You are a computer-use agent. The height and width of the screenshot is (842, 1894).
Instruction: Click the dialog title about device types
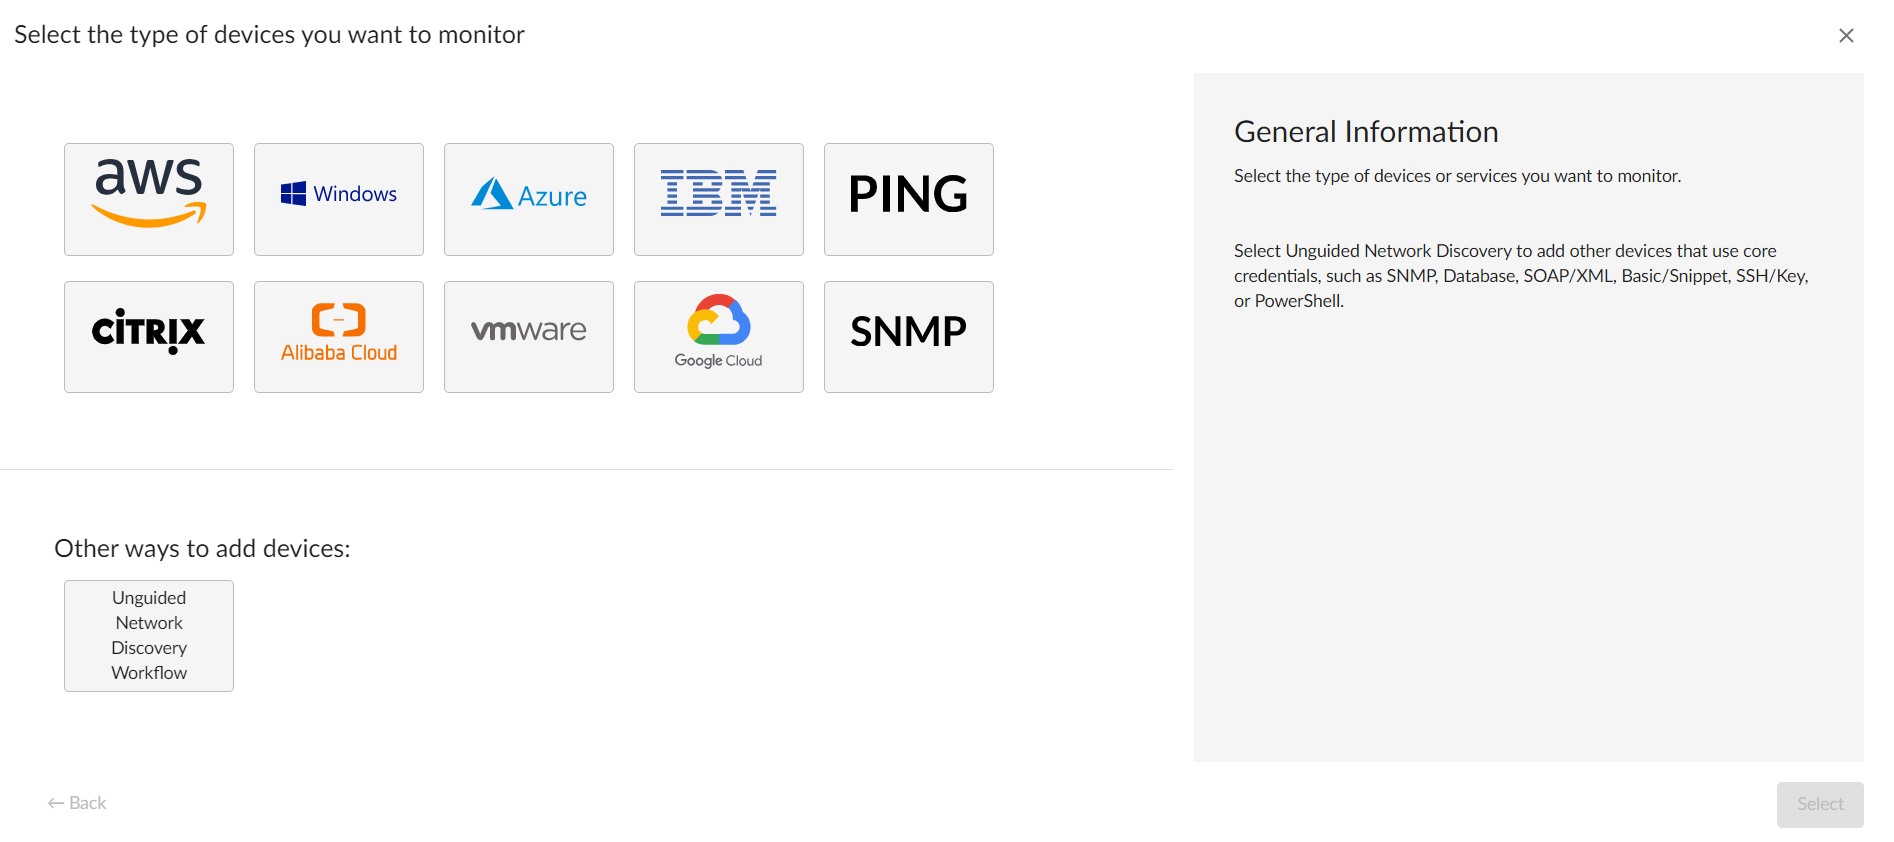[269, 35]
